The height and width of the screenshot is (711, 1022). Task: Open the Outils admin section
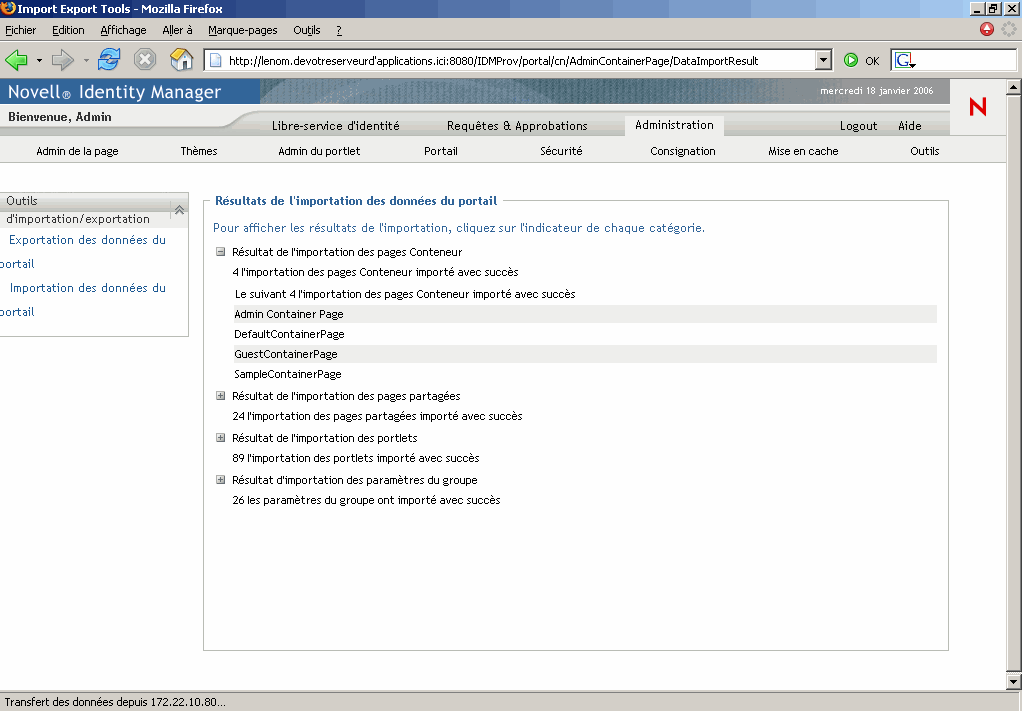coord(924,151)
